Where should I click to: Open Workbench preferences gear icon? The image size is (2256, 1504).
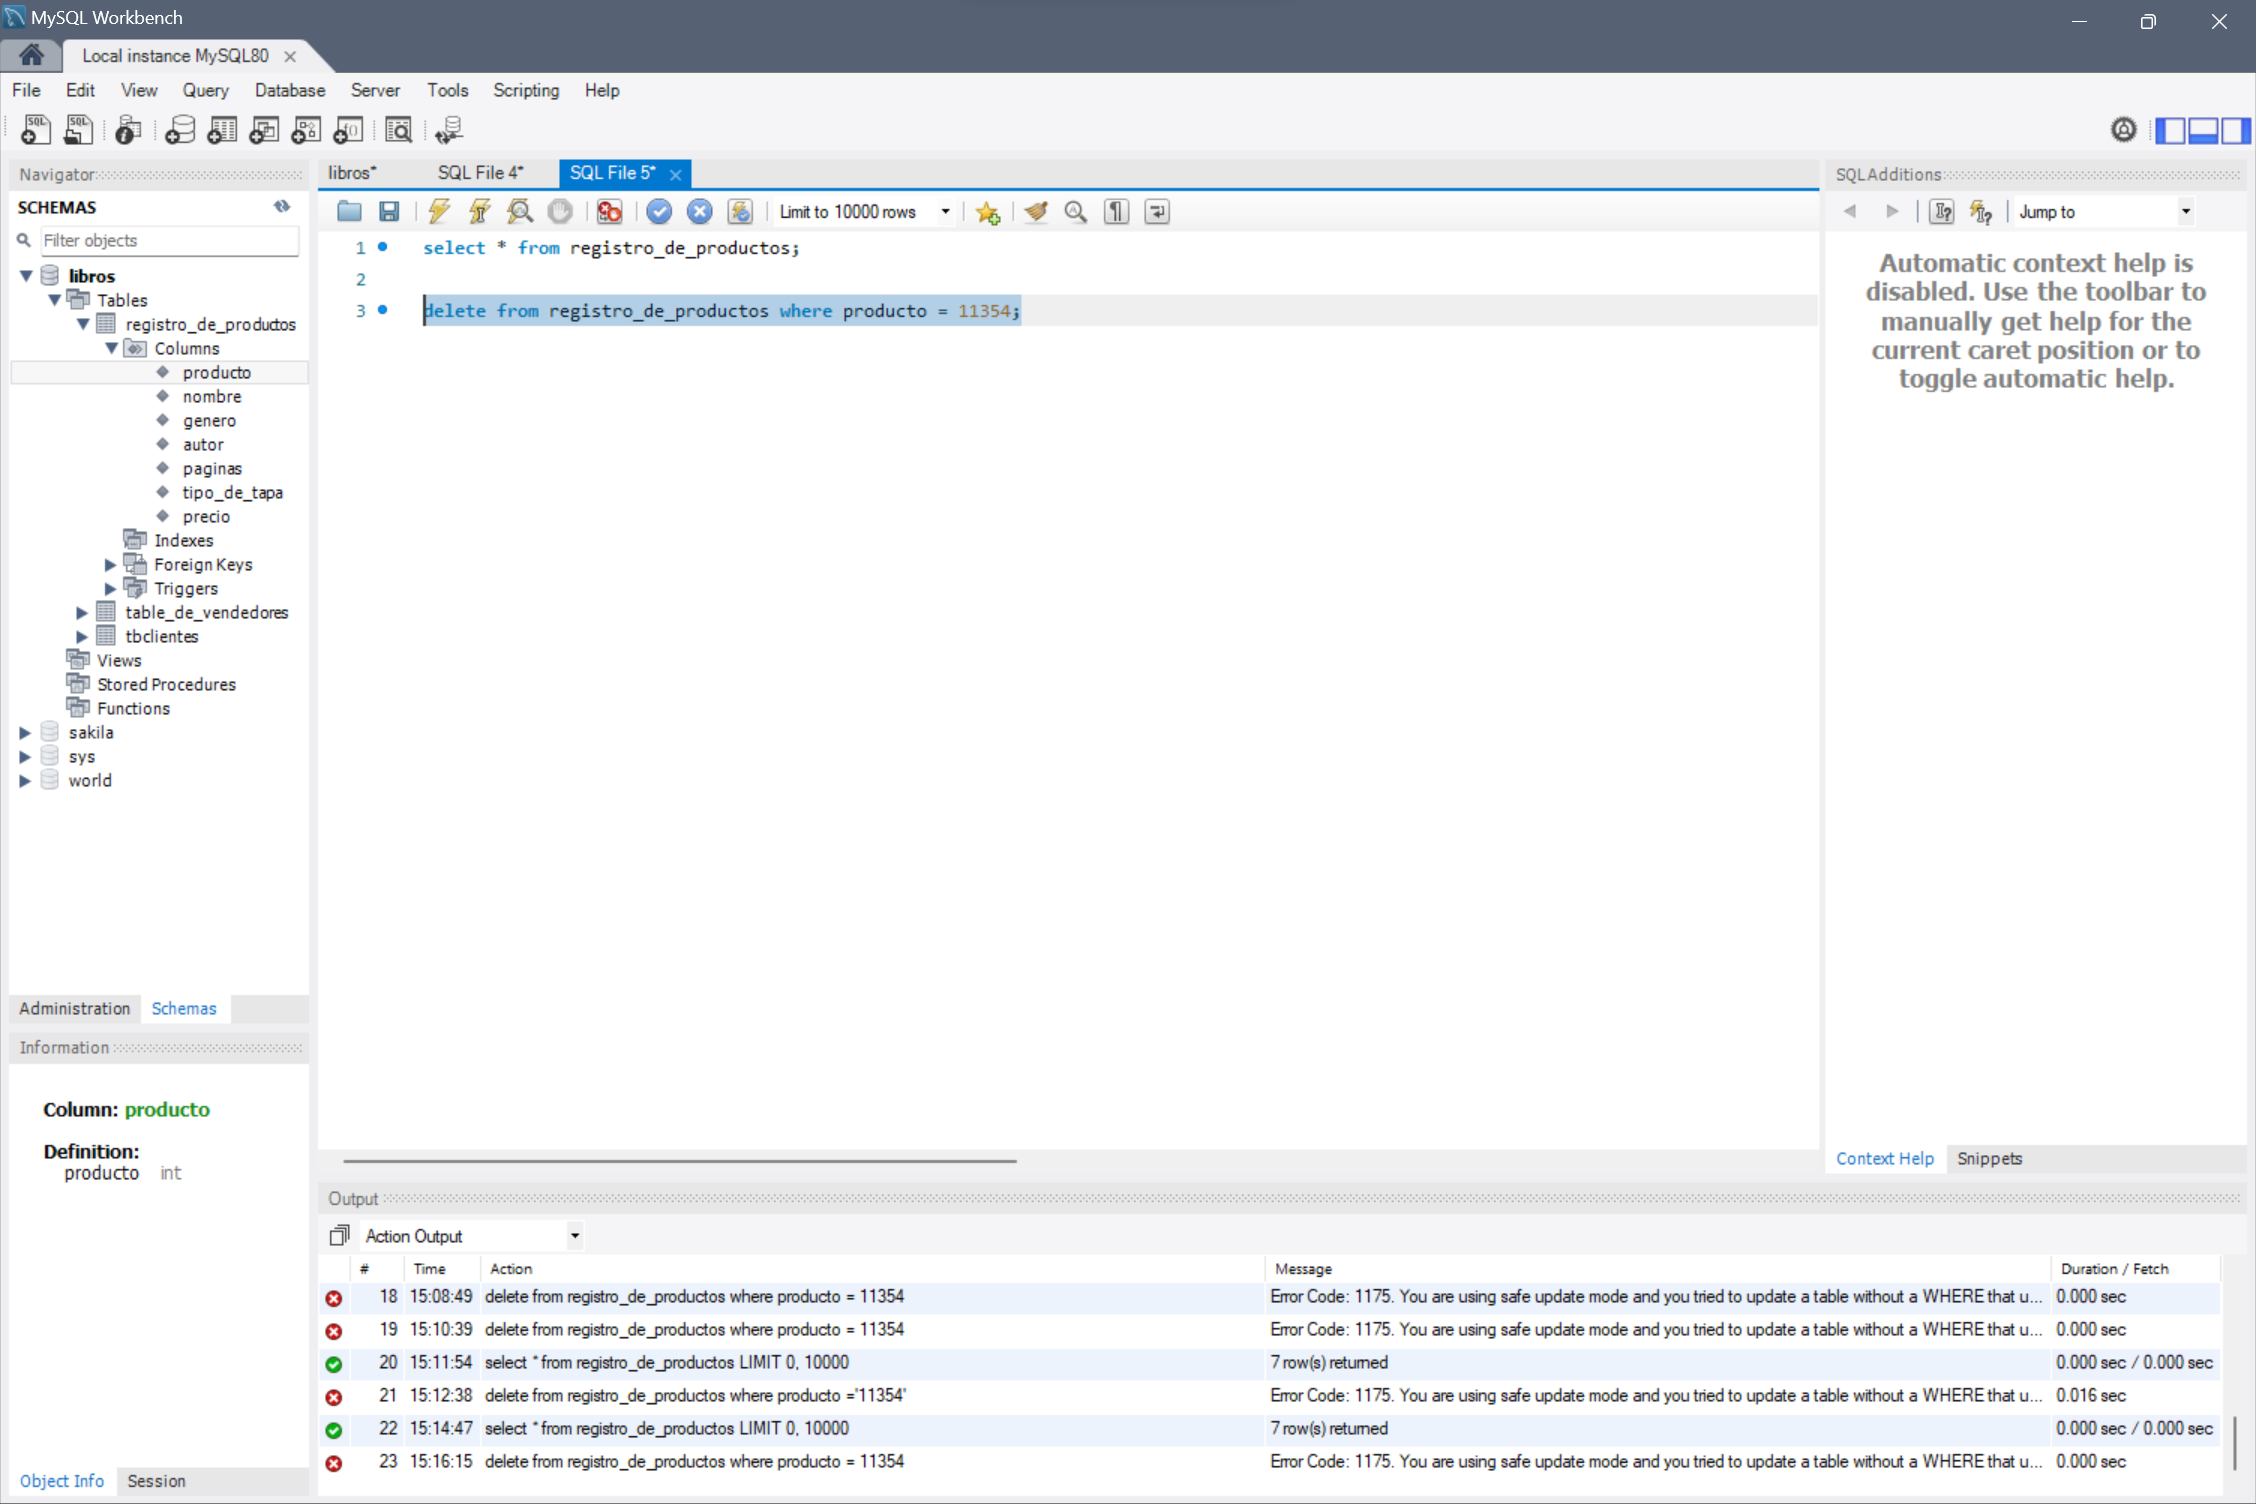tap(2123, 129)
